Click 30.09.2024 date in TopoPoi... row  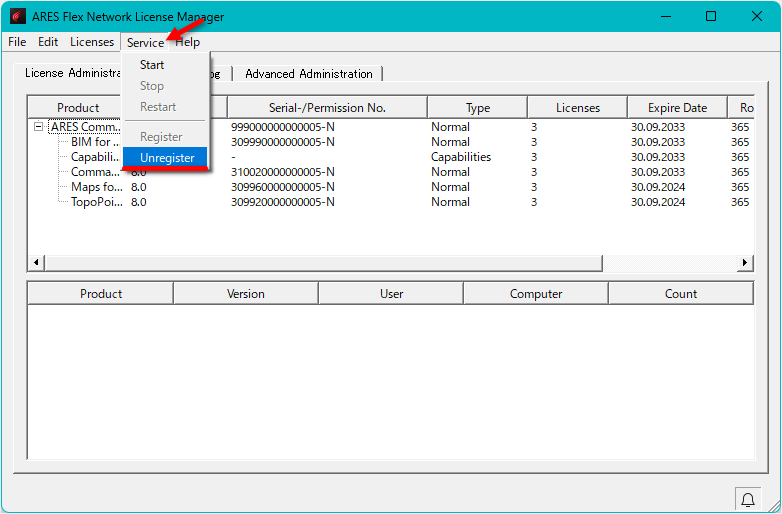pyautogui.click(x=658, y=202)
